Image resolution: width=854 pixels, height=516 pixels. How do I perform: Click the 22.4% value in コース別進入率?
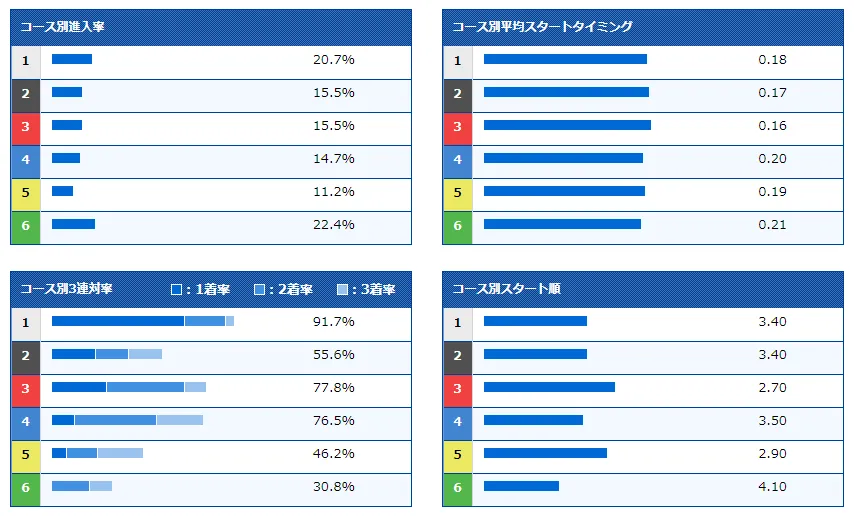[x=333, y=226]
